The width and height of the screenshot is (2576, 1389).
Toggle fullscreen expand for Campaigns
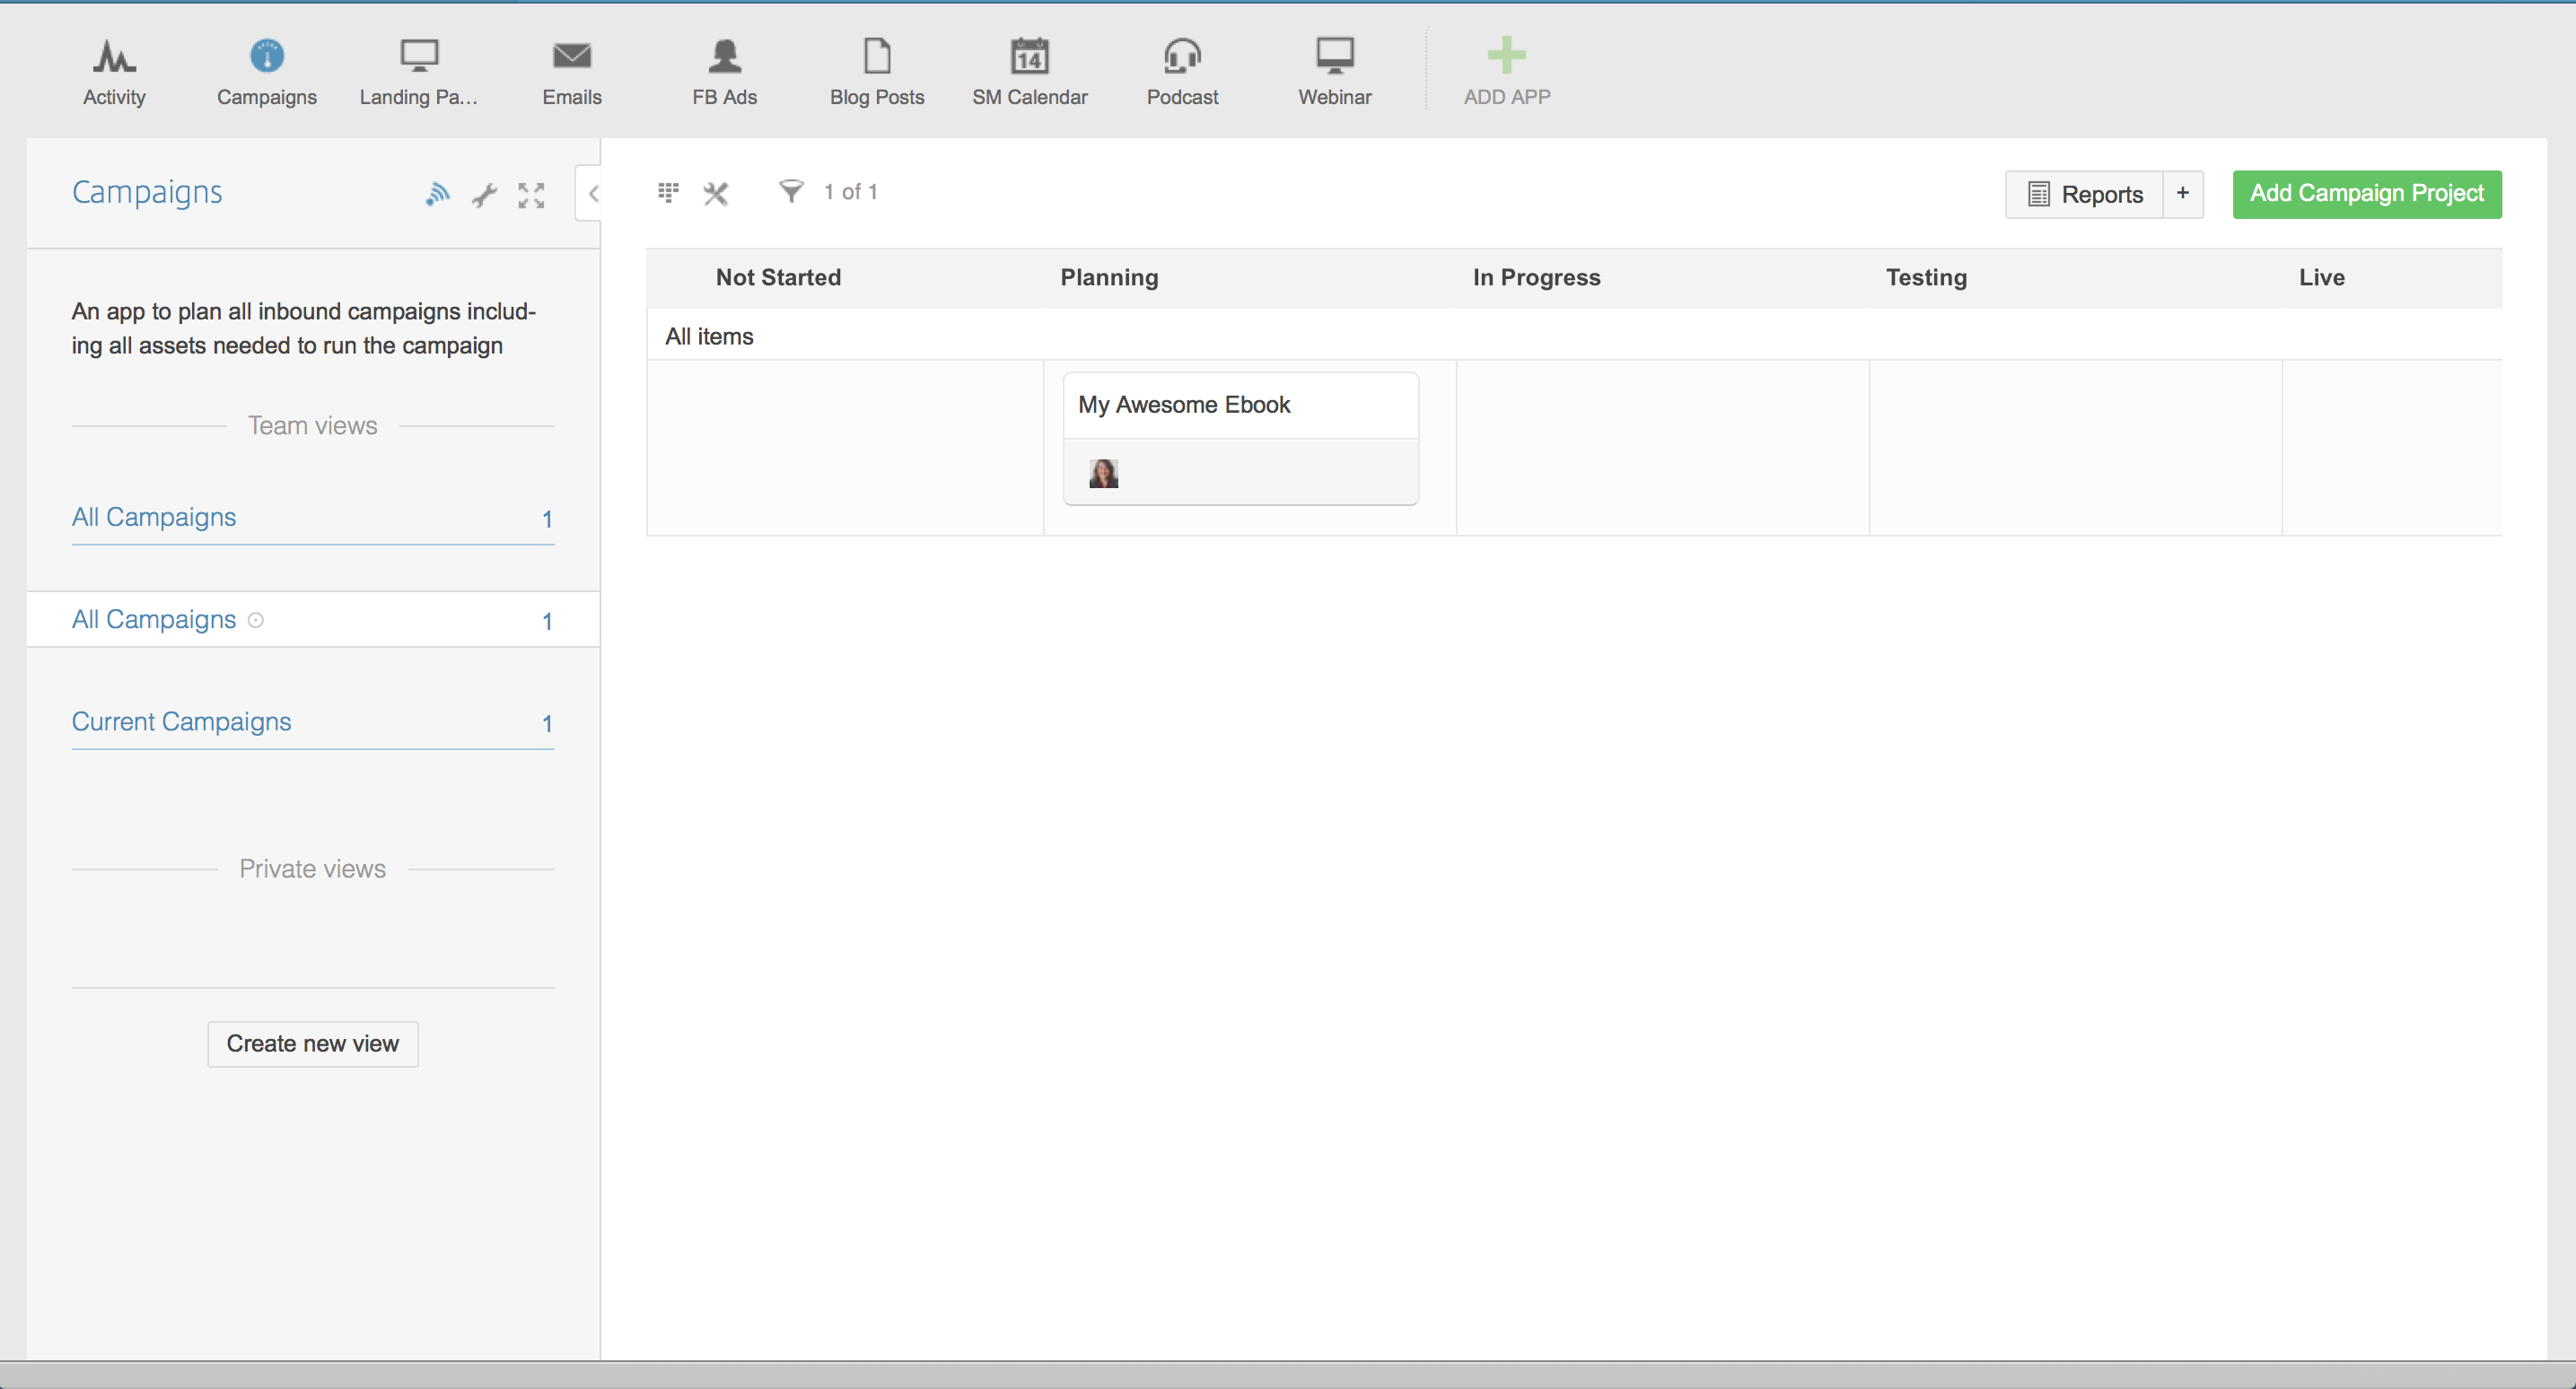531,195
